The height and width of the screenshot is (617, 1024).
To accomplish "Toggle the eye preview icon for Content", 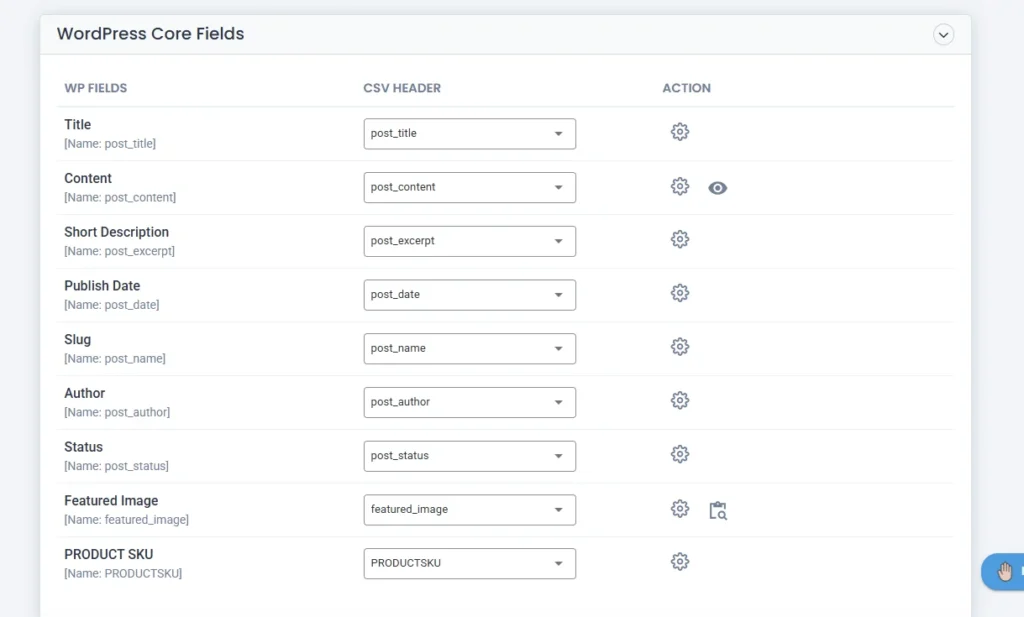I will tap(717, 188).
